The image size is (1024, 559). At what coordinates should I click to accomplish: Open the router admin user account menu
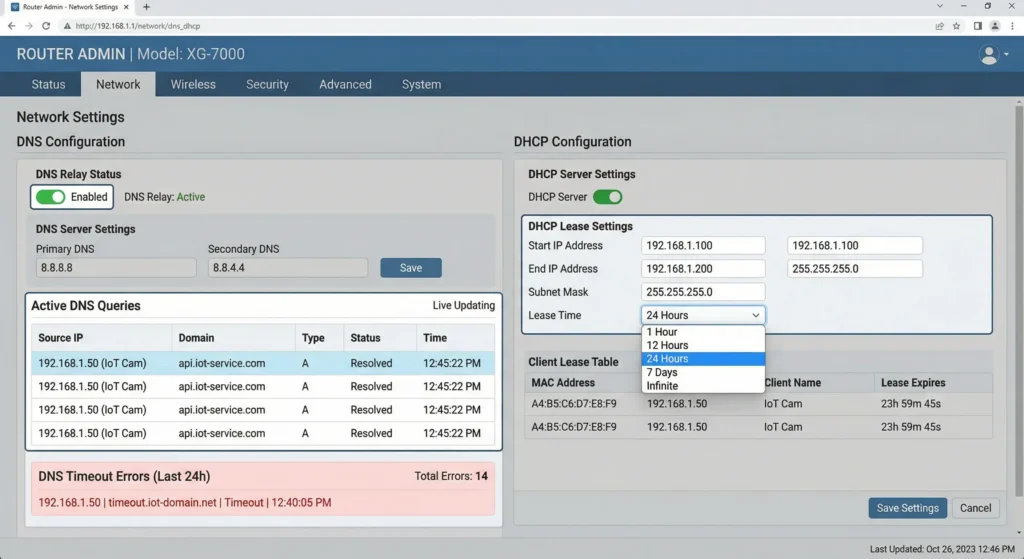click(993, 54)
